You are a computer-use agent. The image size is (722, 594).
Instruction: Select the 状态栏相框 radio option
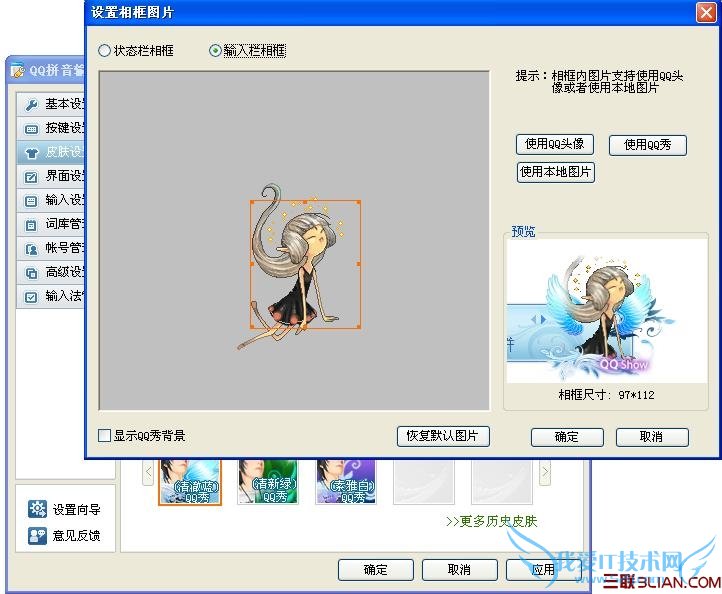click(x=136, y=50)
